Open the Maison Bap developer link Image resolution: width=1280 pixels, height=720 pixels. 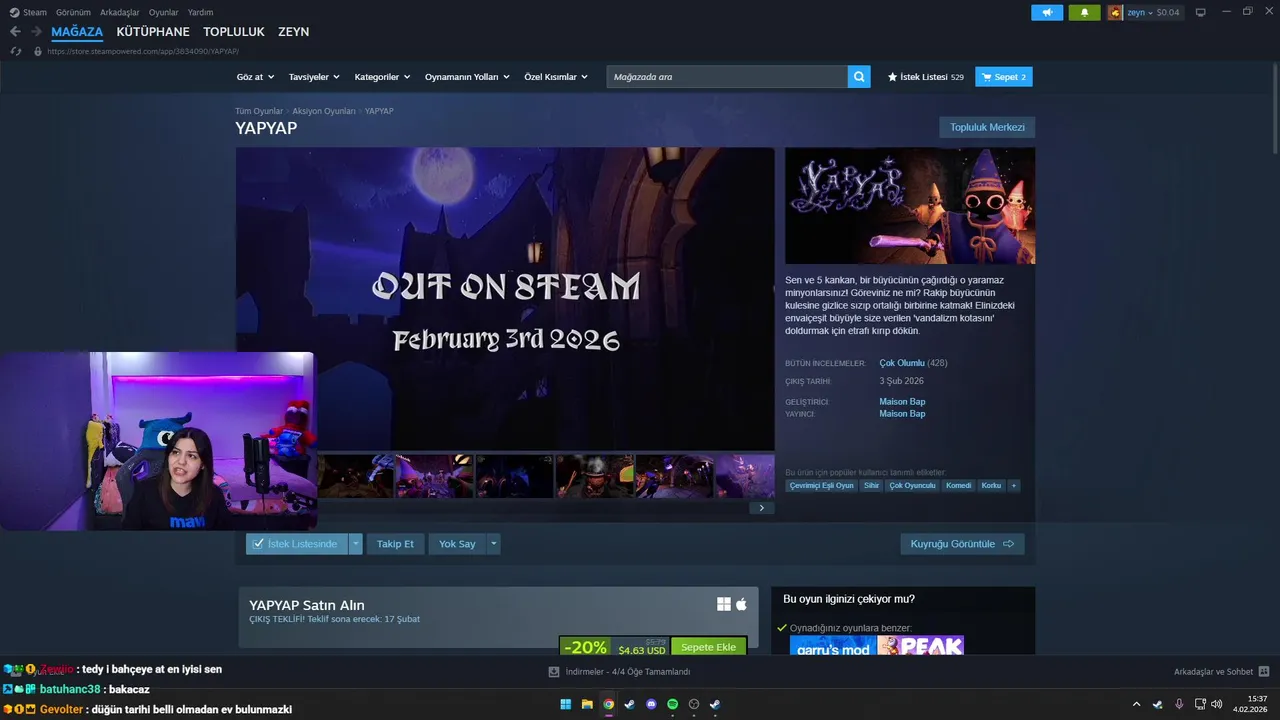(902, 402)
